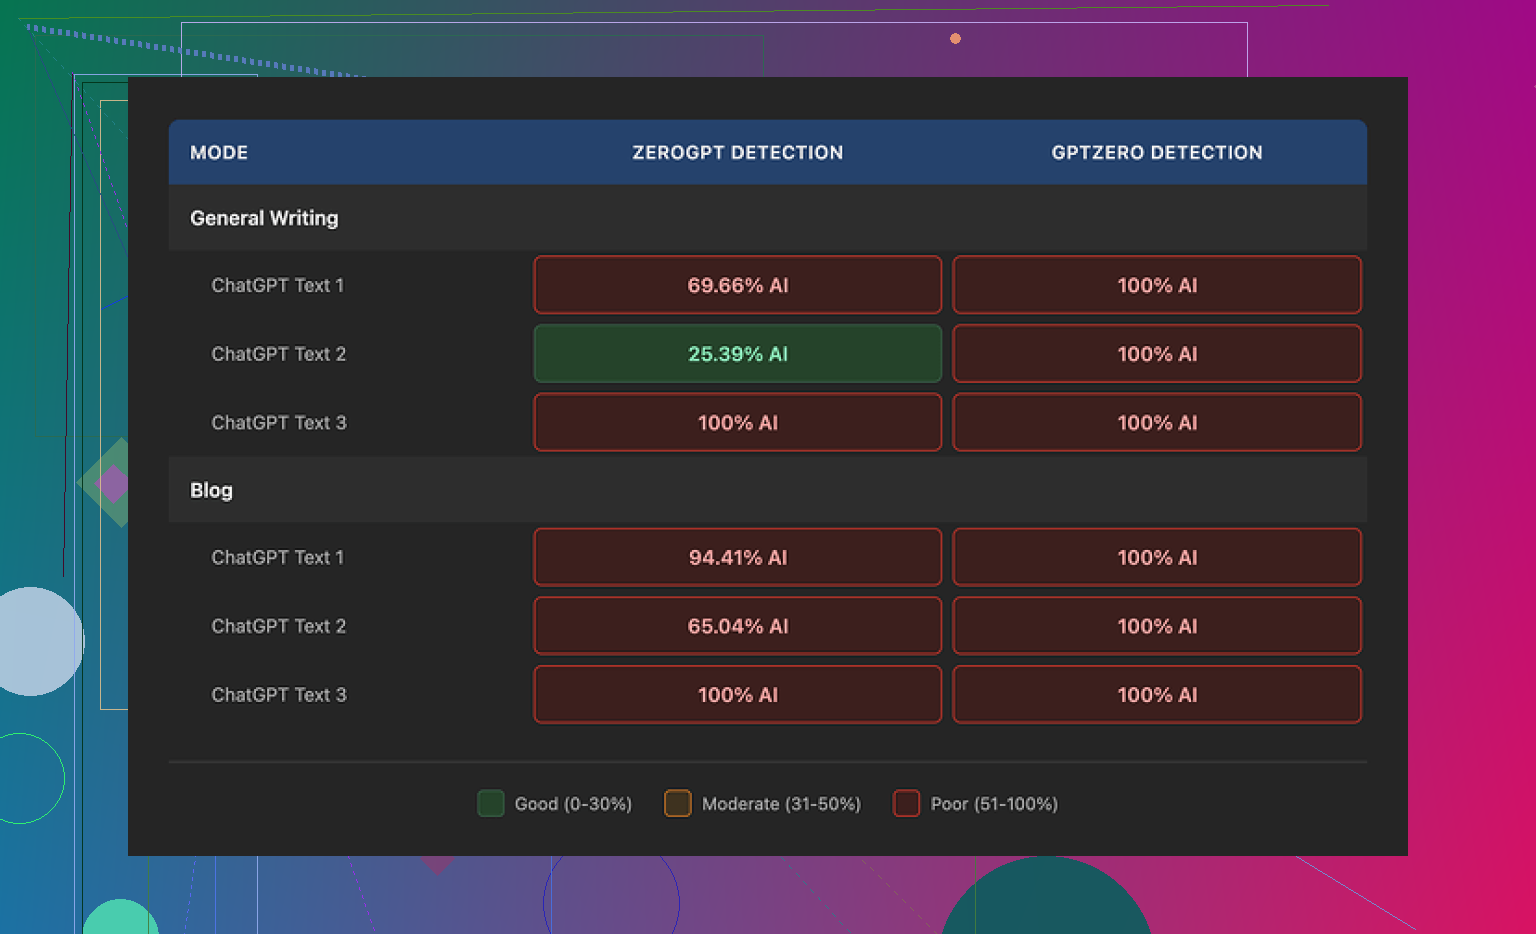This screenshot has height=934, width=1536.
Task: Click the 69.66% AI result cell
Action: [x=737, y=286]
